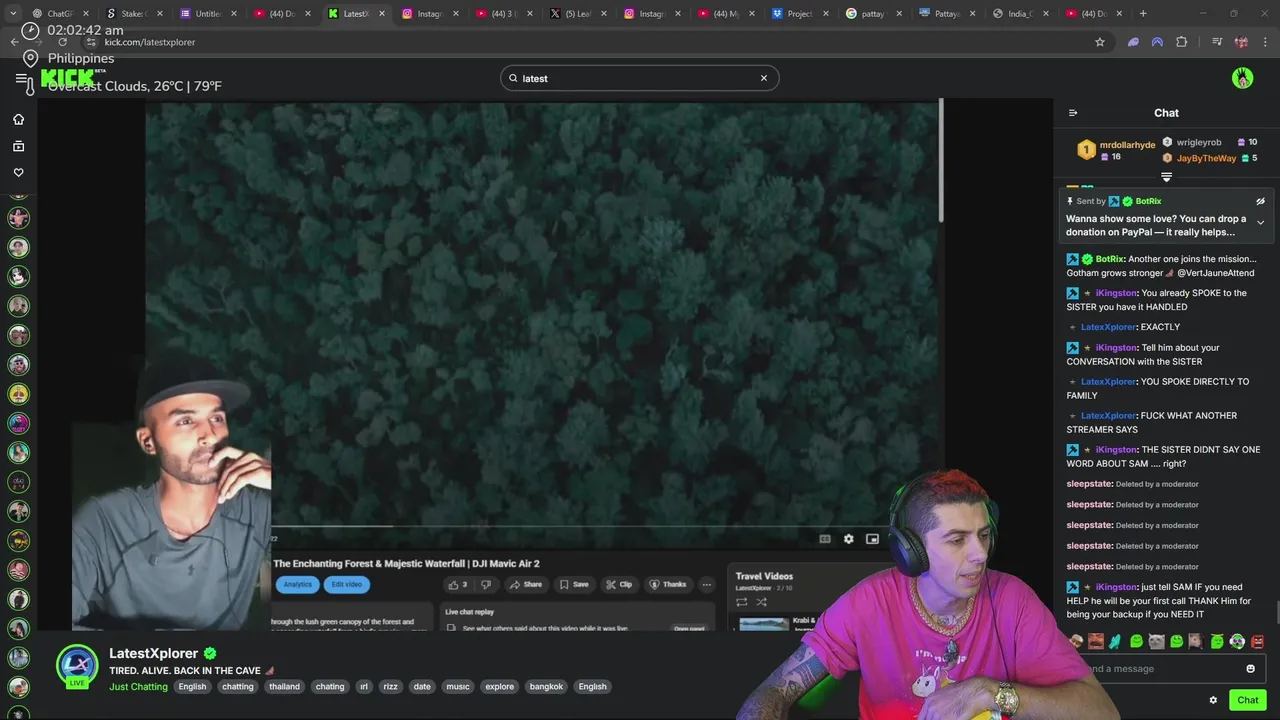Open the tab search dropdown arrow
1280x720 pixels.
pyautogui.click(x=13, y=14)
